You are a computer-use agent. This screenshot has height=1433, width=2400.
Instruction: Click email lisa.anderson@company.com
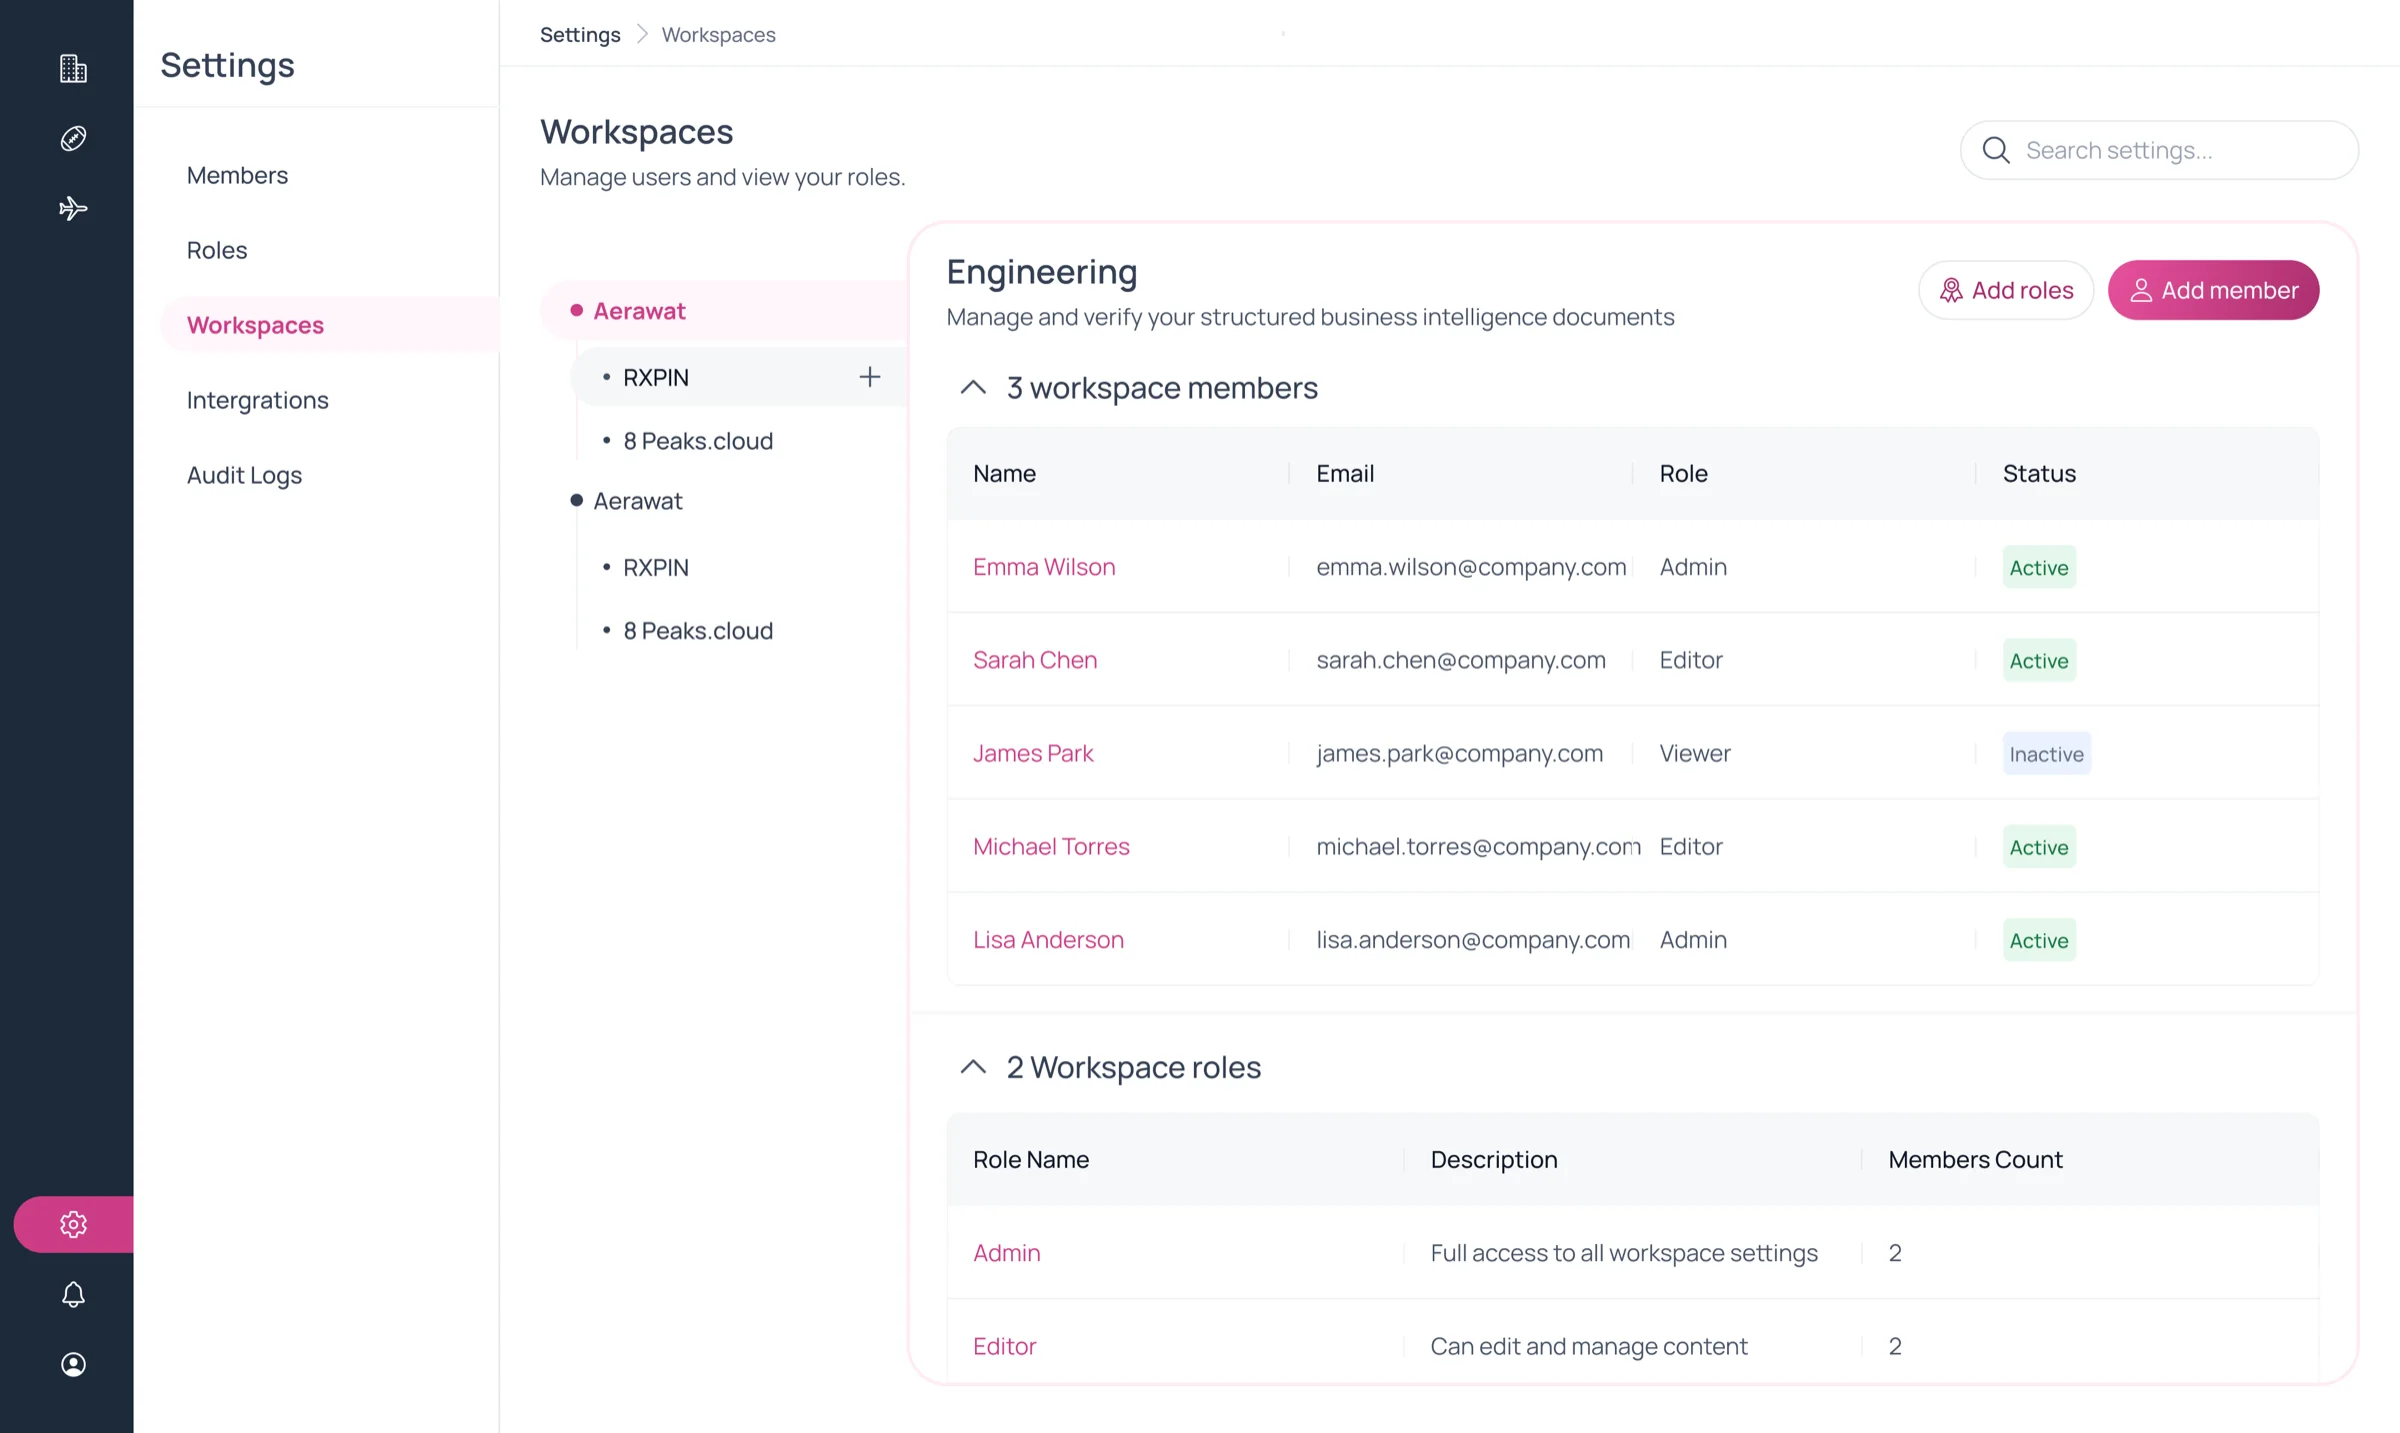point(1473,939)
